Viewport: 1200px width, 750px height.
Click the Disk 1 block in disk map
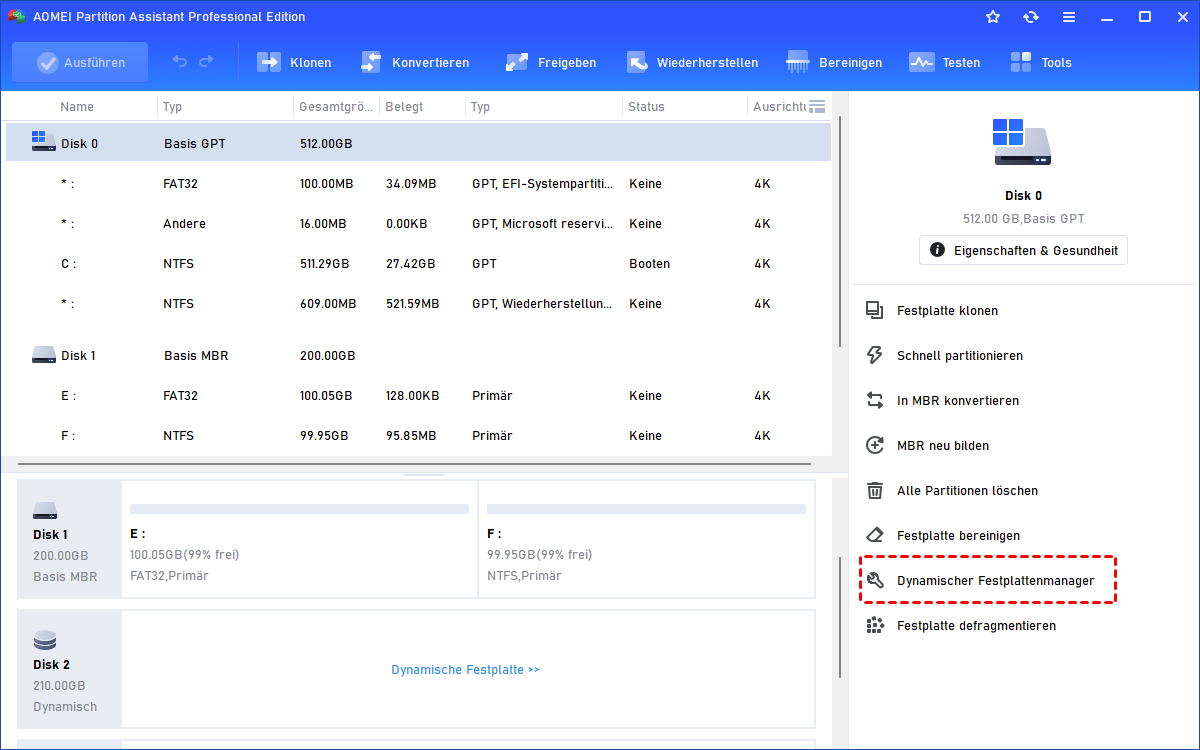70,540
